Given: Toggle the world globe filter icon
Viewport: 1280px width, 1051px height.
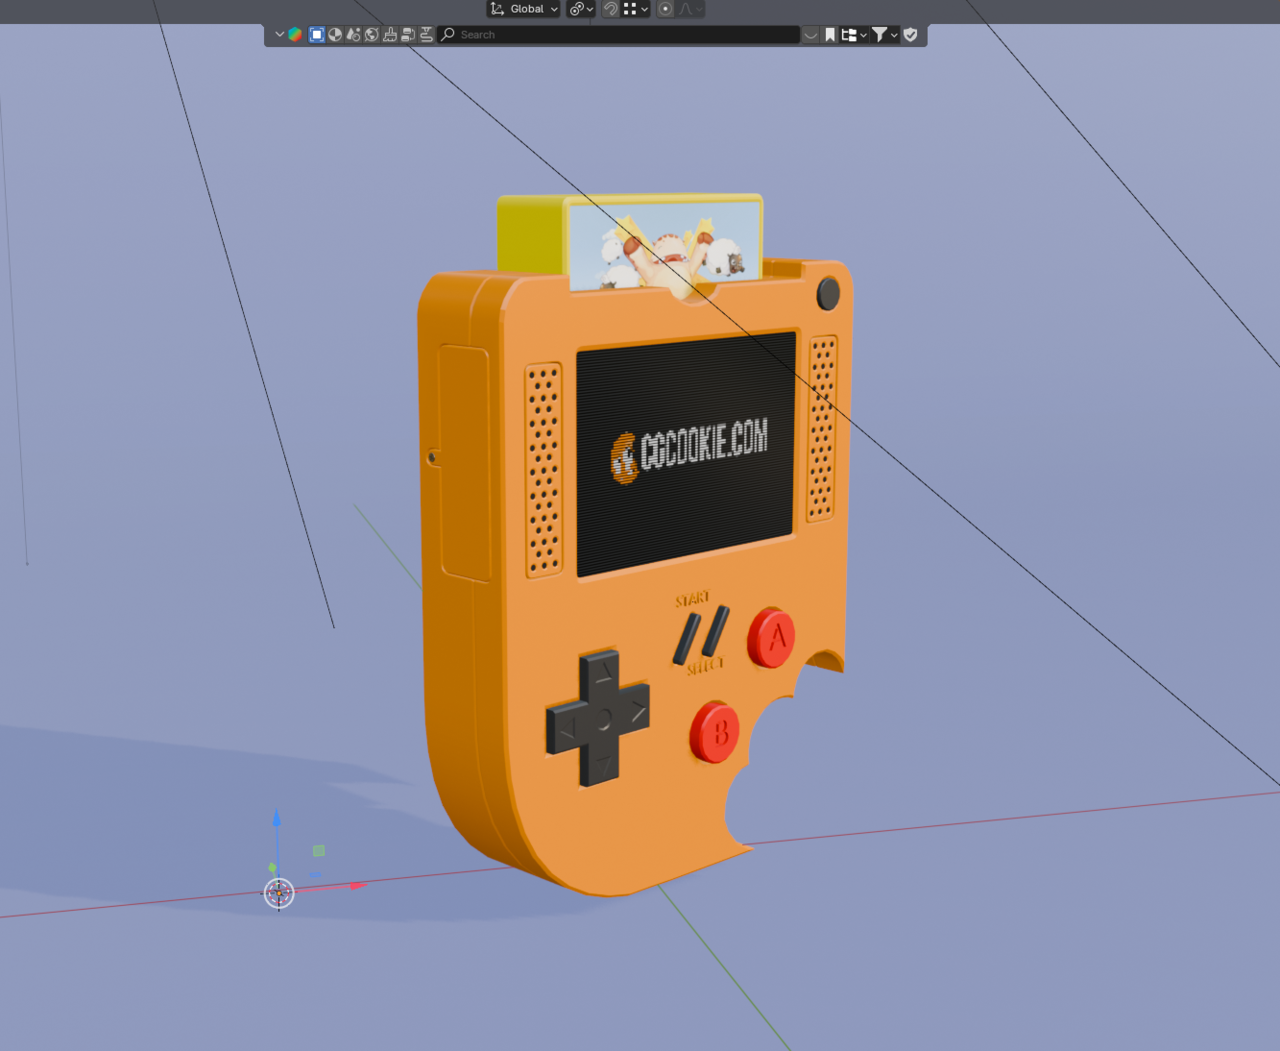Looking at the screenshot, I should point(371,34).
